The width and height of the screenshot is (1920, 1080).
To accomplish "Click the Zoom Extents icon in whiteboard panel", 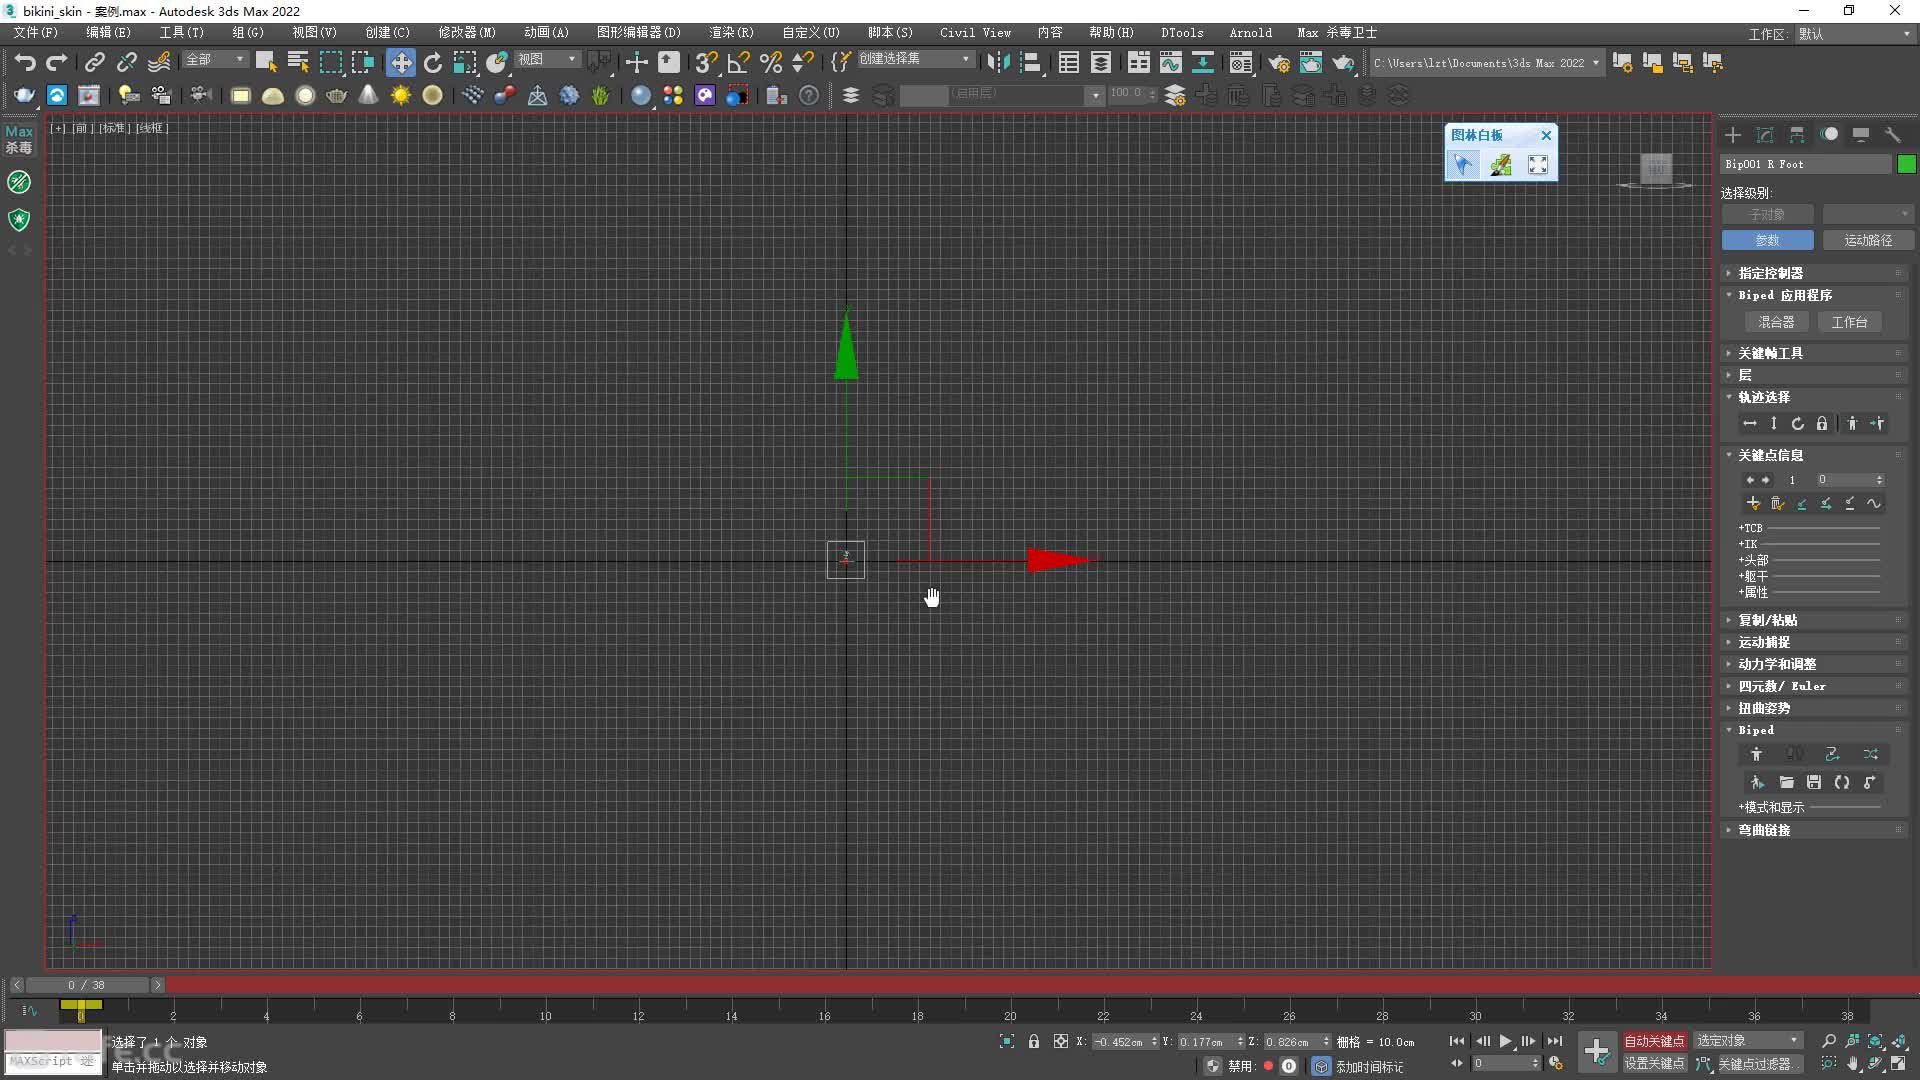I will coord(1538,165).
